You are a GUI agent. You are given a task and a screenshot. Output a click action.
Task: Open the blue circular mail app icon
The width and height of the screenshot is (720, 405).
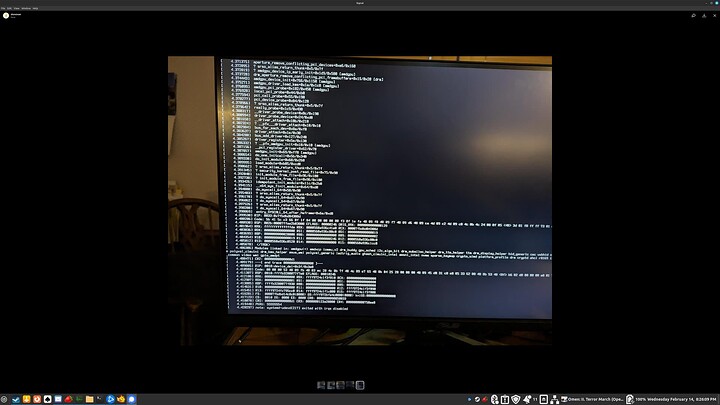[x=110, y=399]
